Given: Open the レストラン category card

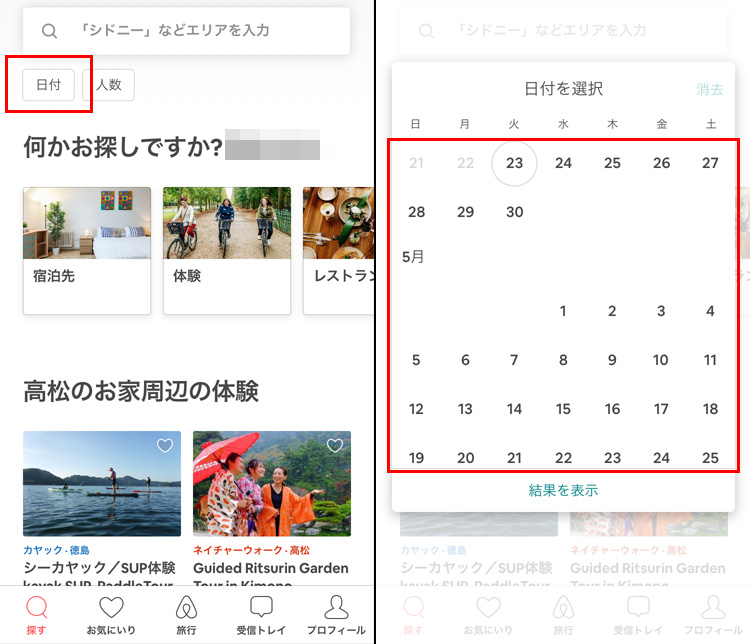Looking at the screenshot, I should pos(339,251).
